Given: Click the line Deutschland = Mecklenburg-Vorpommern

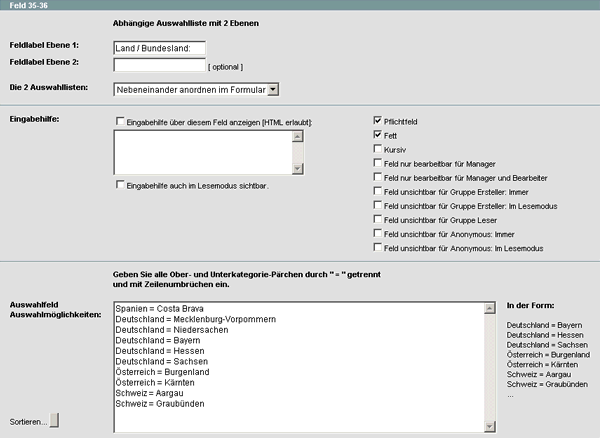Looking at the screenshot, I should pos(196,319).
